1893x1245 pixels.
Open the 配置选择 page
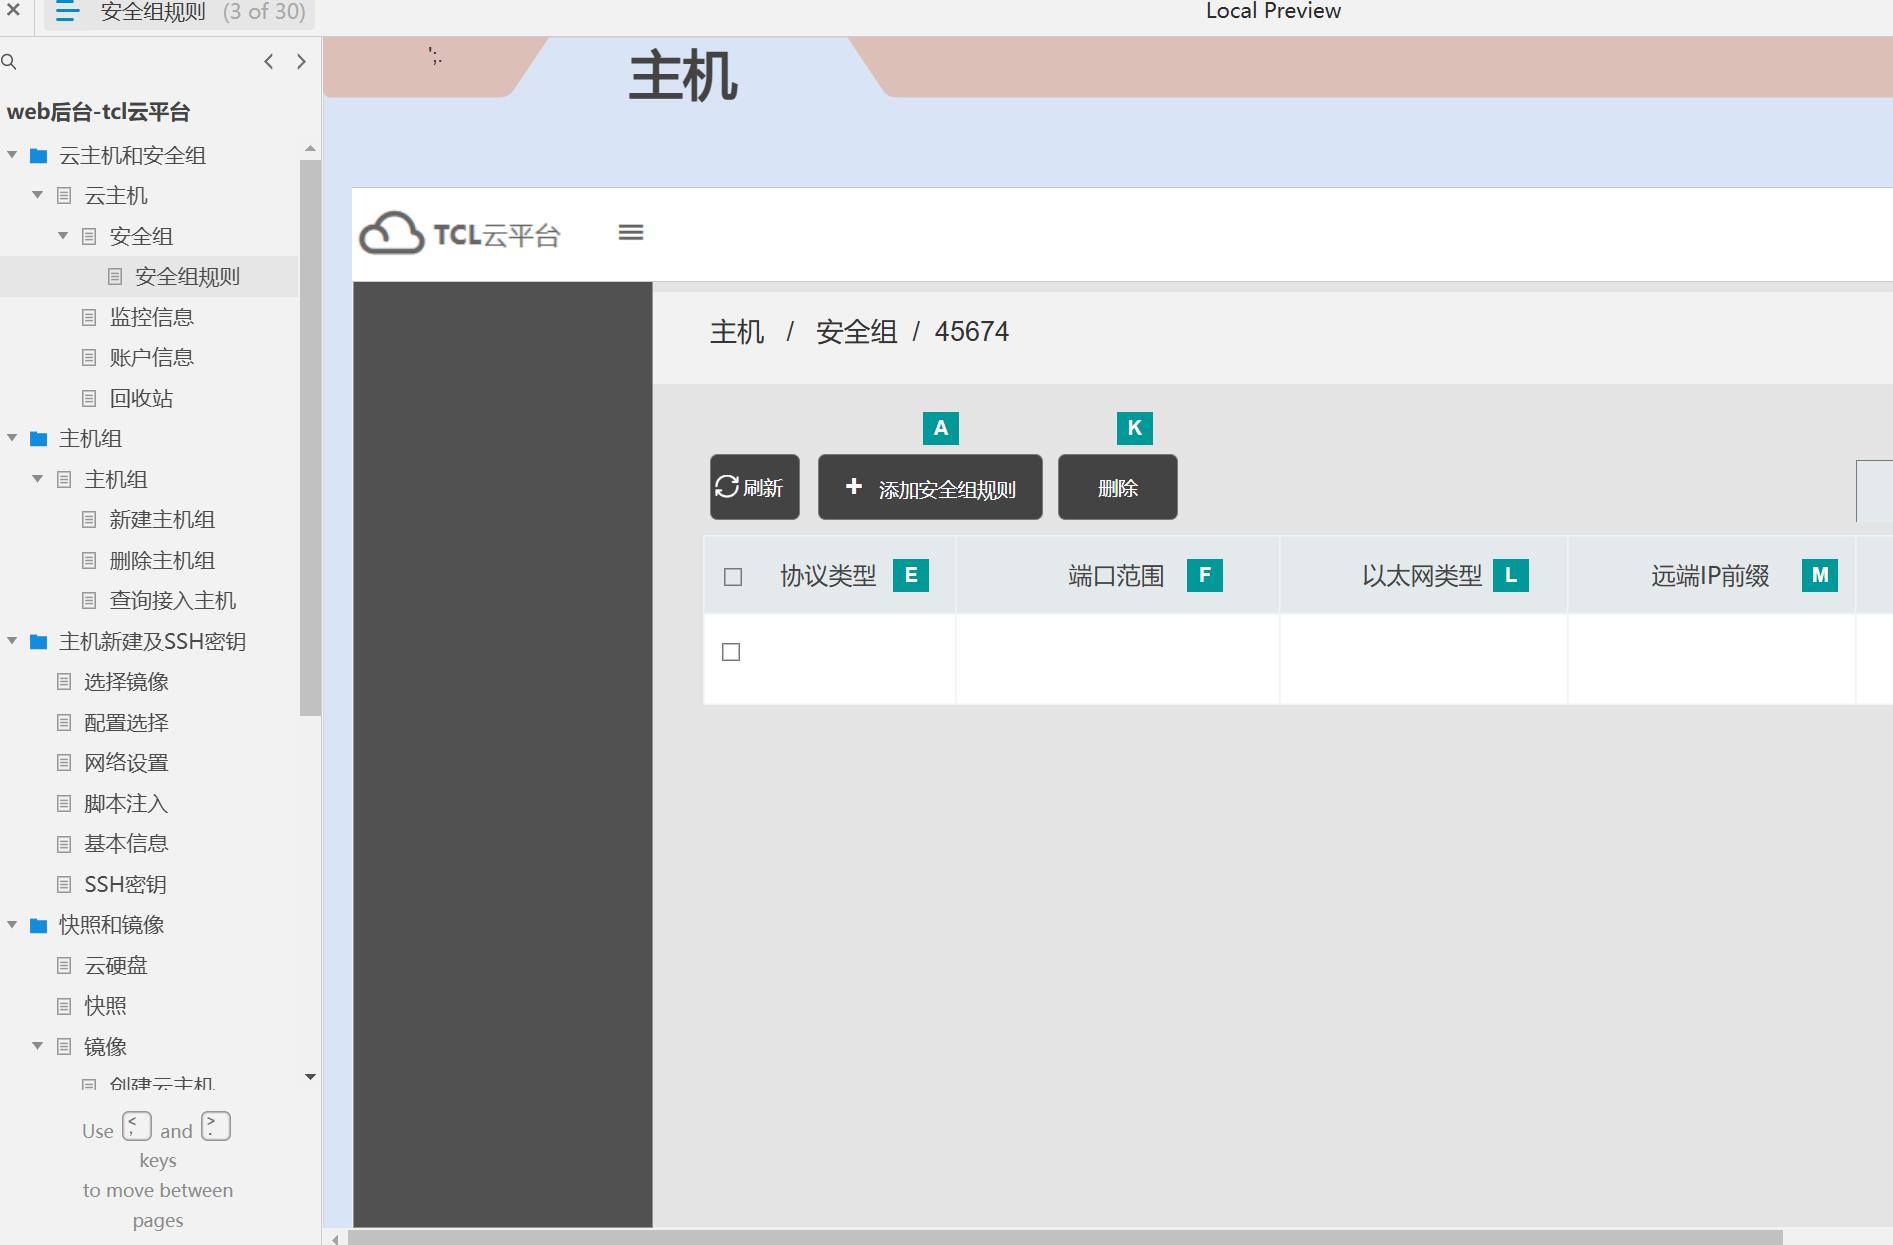pyautogui.click(x=126, y=722)
